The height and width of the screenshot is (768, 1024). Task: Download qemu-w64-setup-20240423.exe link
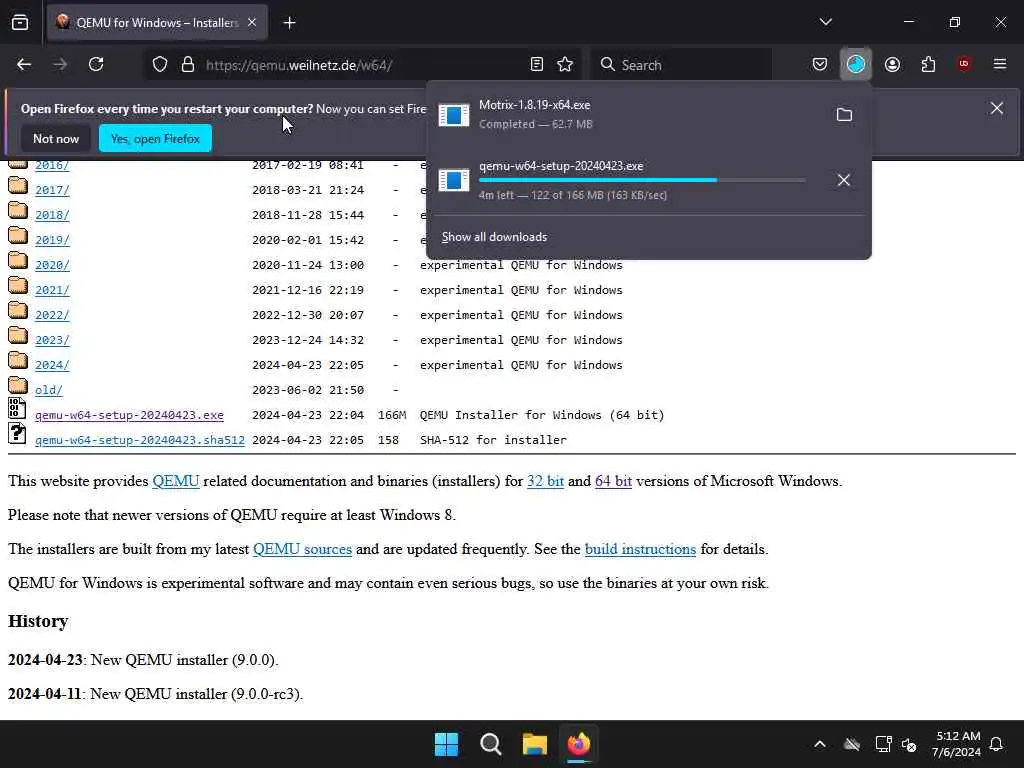tap(129, 415)
